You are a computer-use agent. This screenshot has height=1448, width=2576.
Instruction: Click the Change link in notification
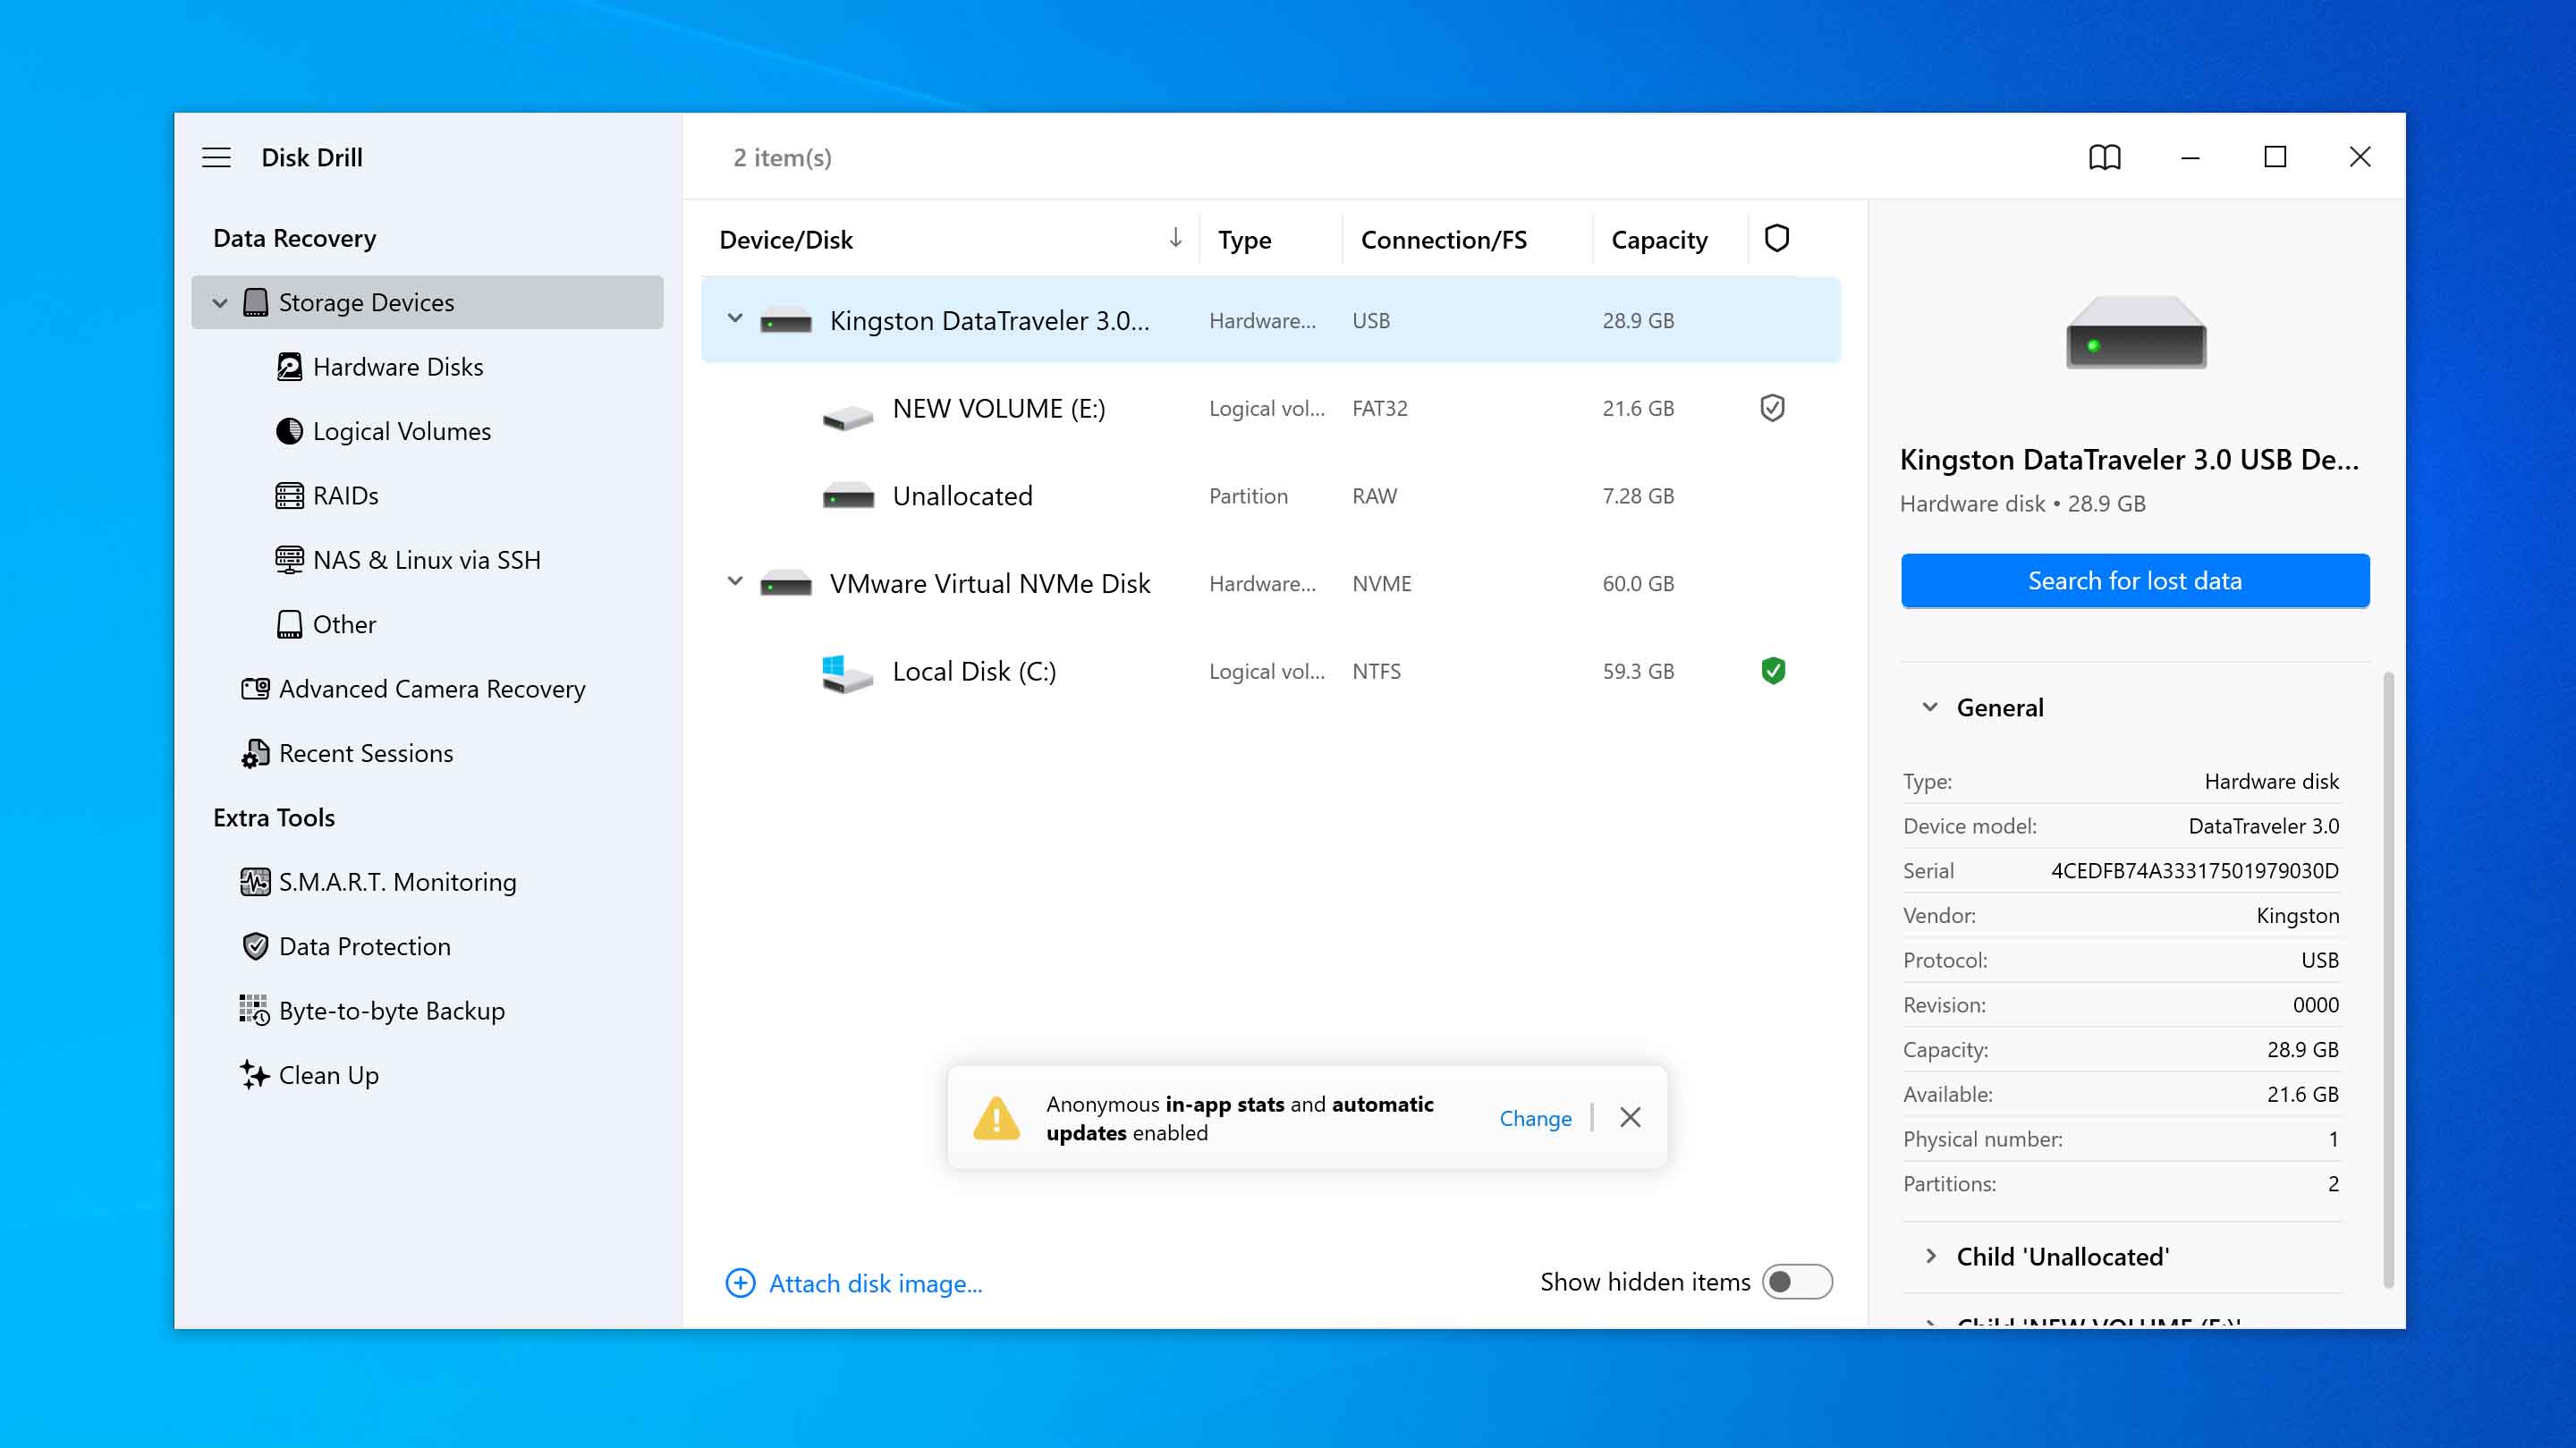pyautogui.click(x=1534, y=1118)
